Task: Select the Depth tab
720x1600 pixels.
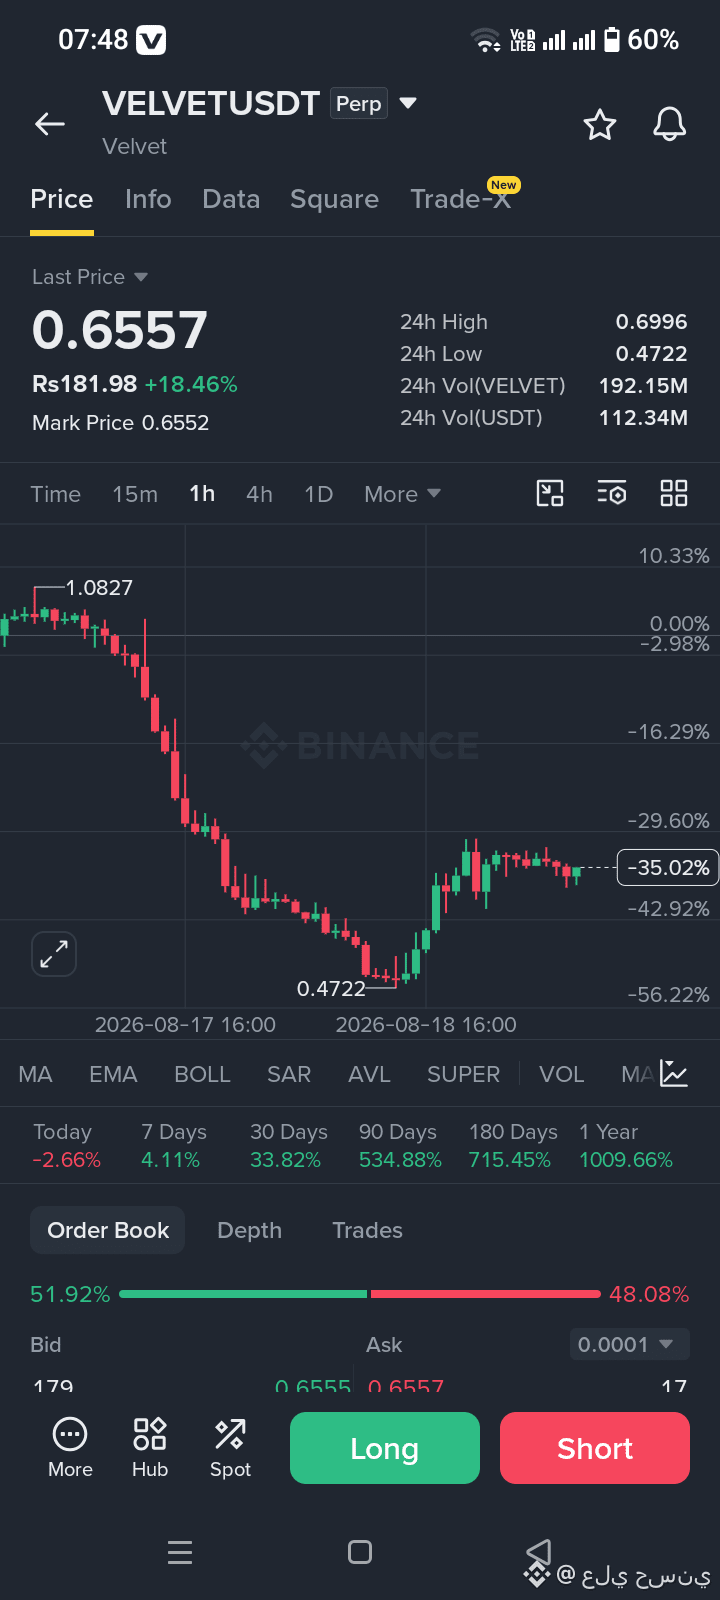Action: tap(250, 1230)
